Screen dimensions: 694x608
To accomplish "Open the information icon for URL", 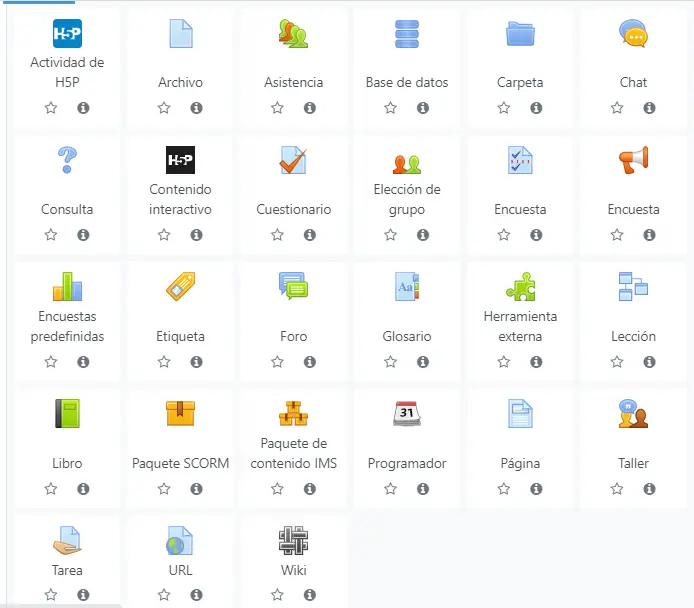I will point(197,594).
